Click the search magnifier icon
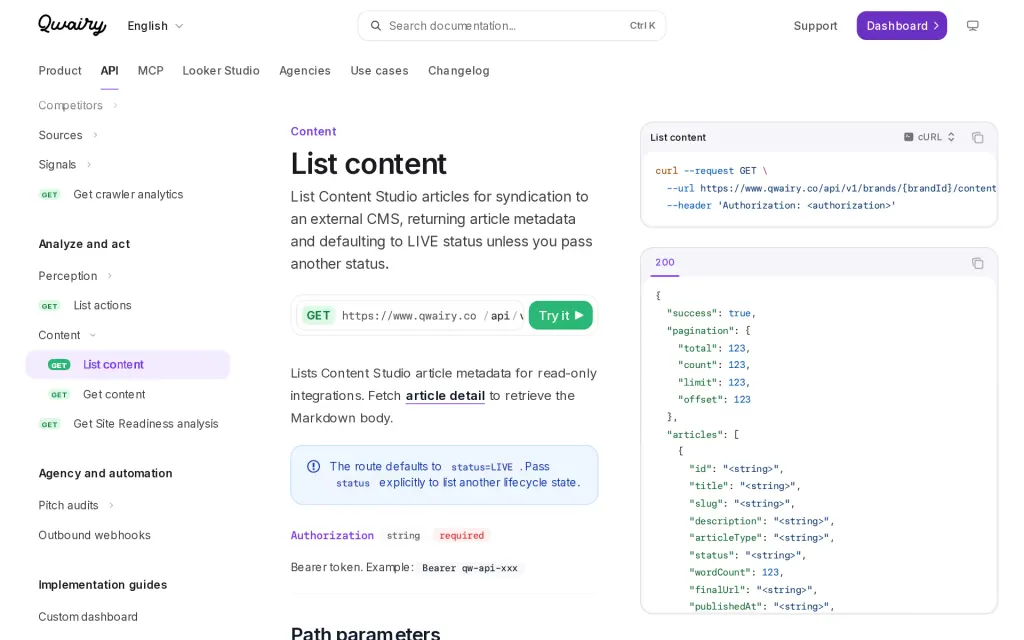 [376, 26]
